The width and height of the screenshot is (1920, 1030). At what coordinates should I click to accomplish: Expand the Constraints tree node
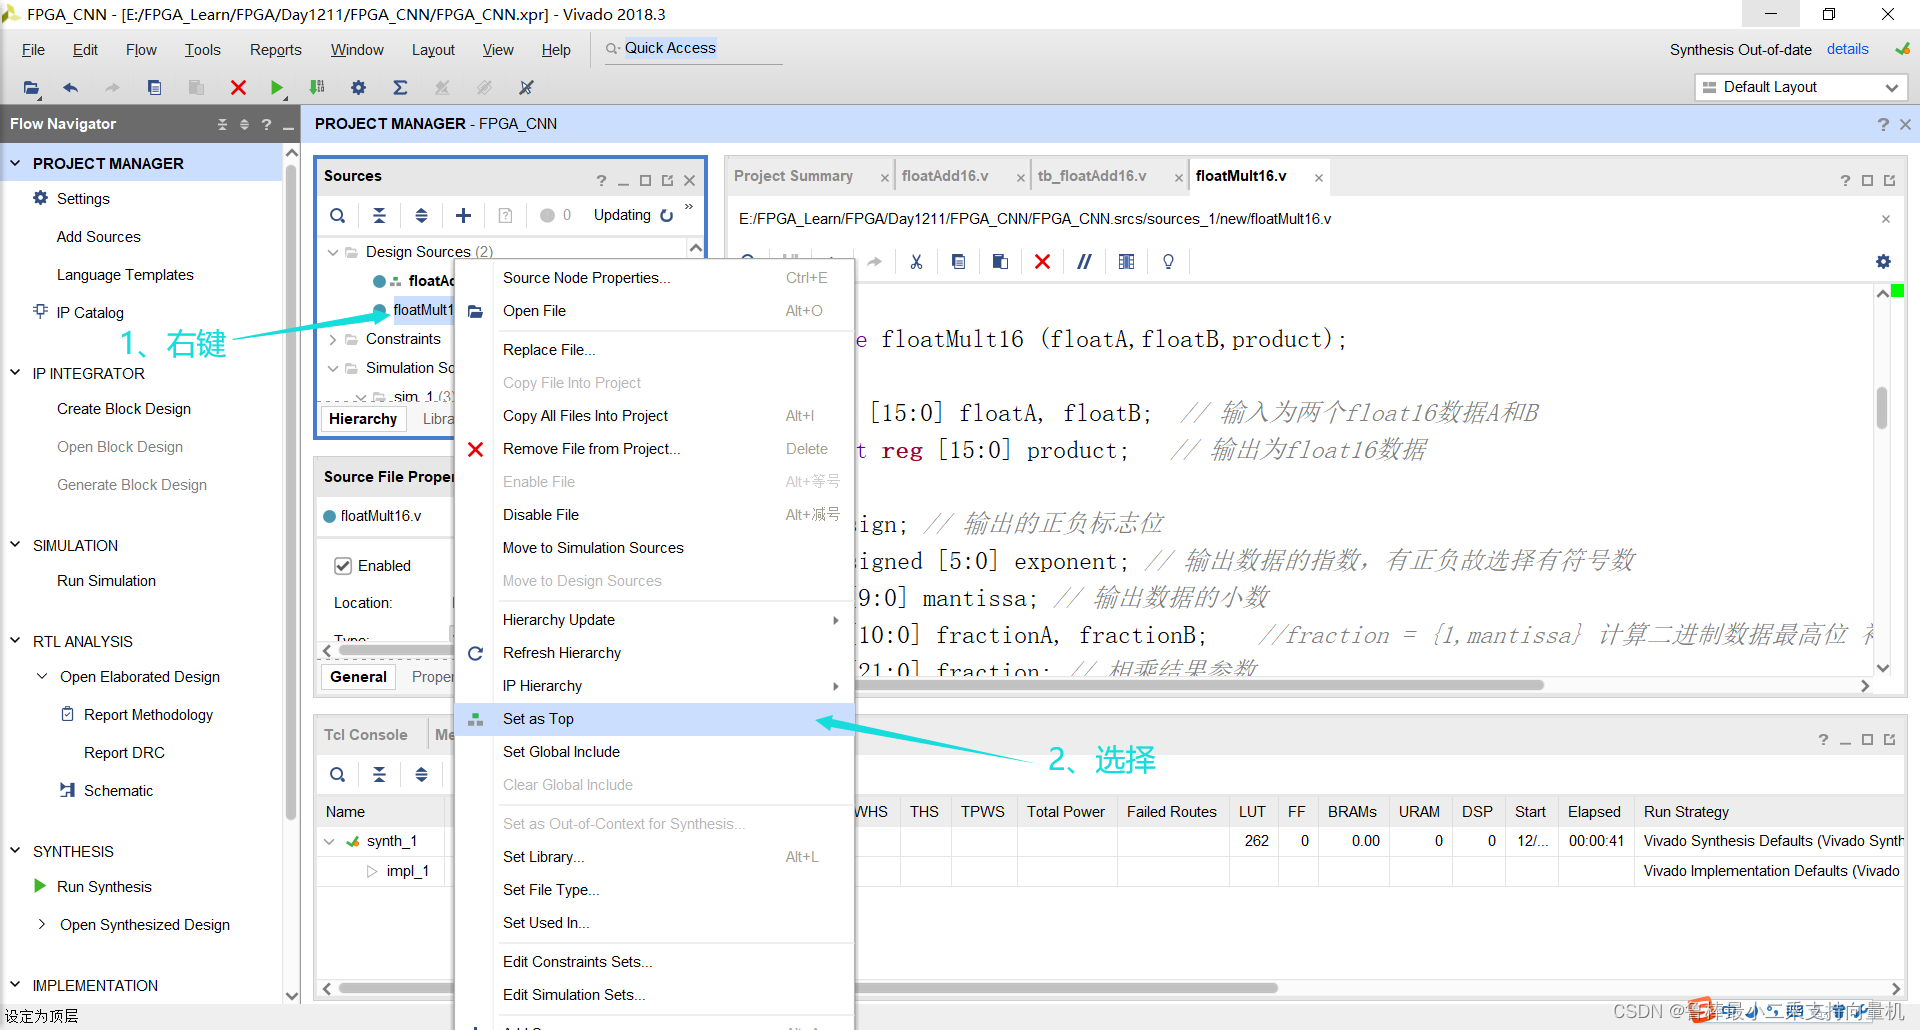(333, 339)
